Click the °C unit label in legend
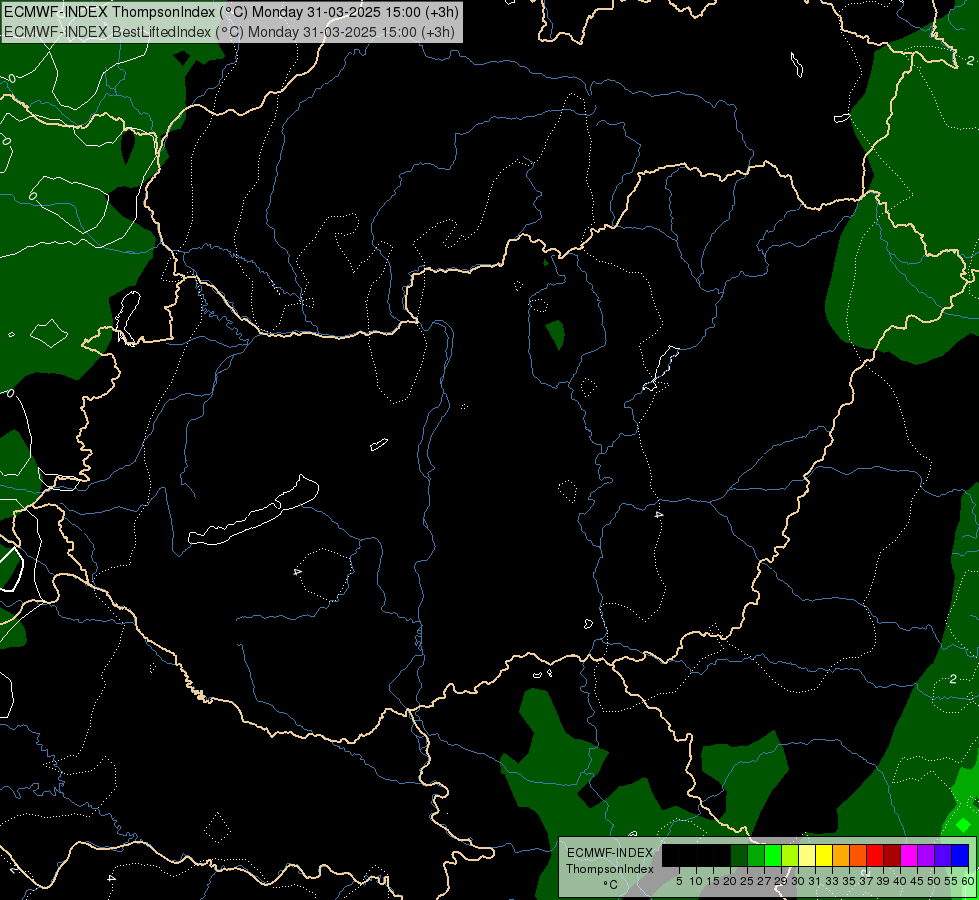979x900 pixels. [610, 885]
